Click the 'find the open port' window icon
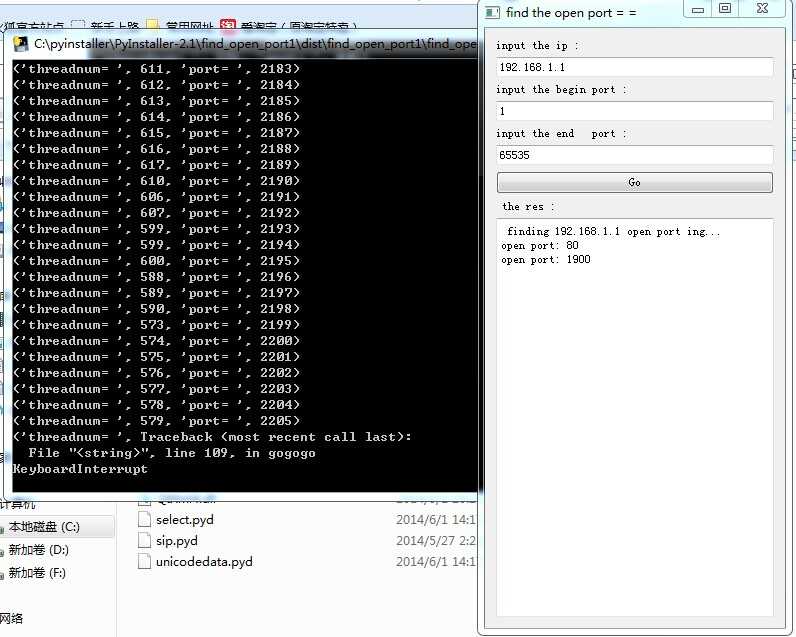Image resolution: width=796 pixels, height=637 pixels. click(x=492, y=12)
